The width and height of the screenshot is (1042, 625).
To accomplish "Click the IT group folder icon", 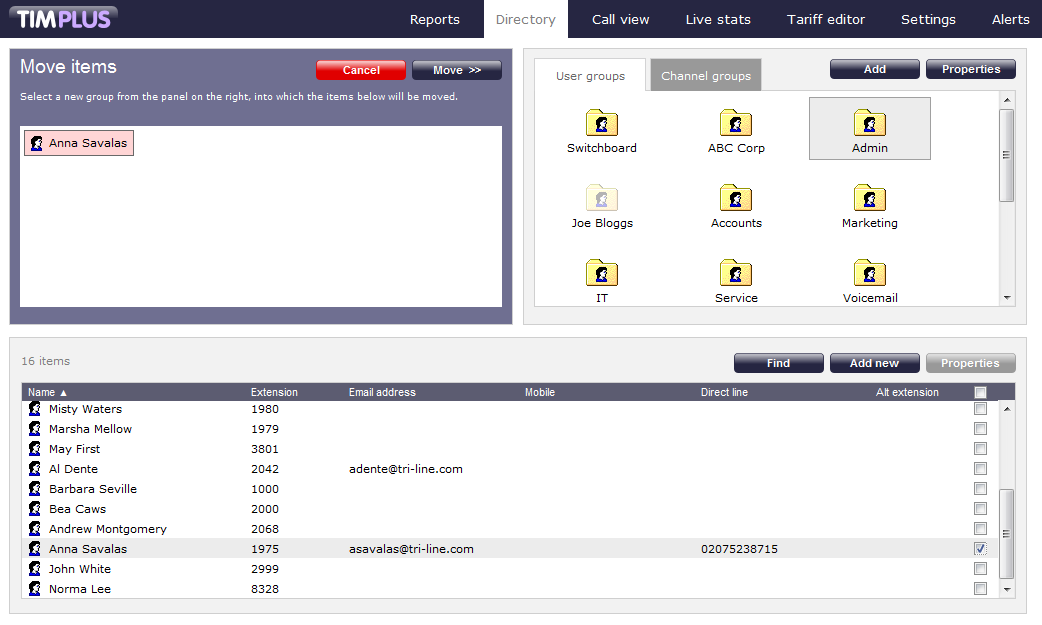I will 601,273.
